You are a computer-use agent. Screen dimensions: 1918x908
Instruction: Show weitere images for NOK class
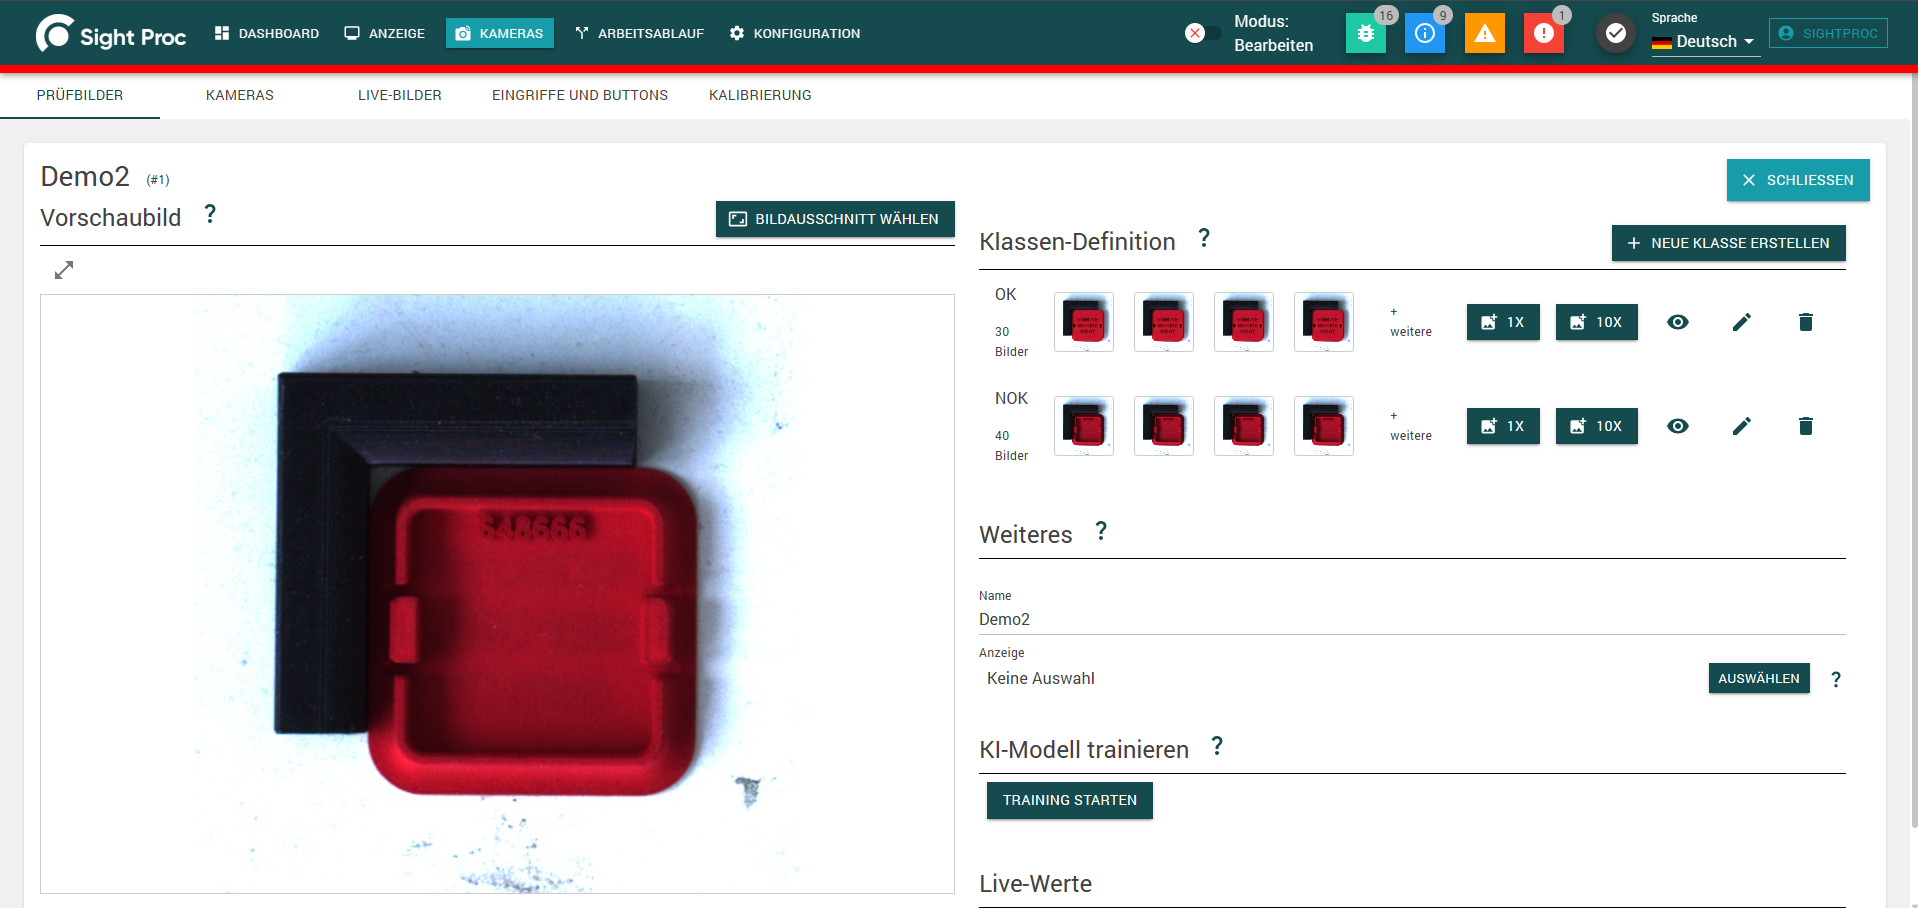pos(1410,426)
